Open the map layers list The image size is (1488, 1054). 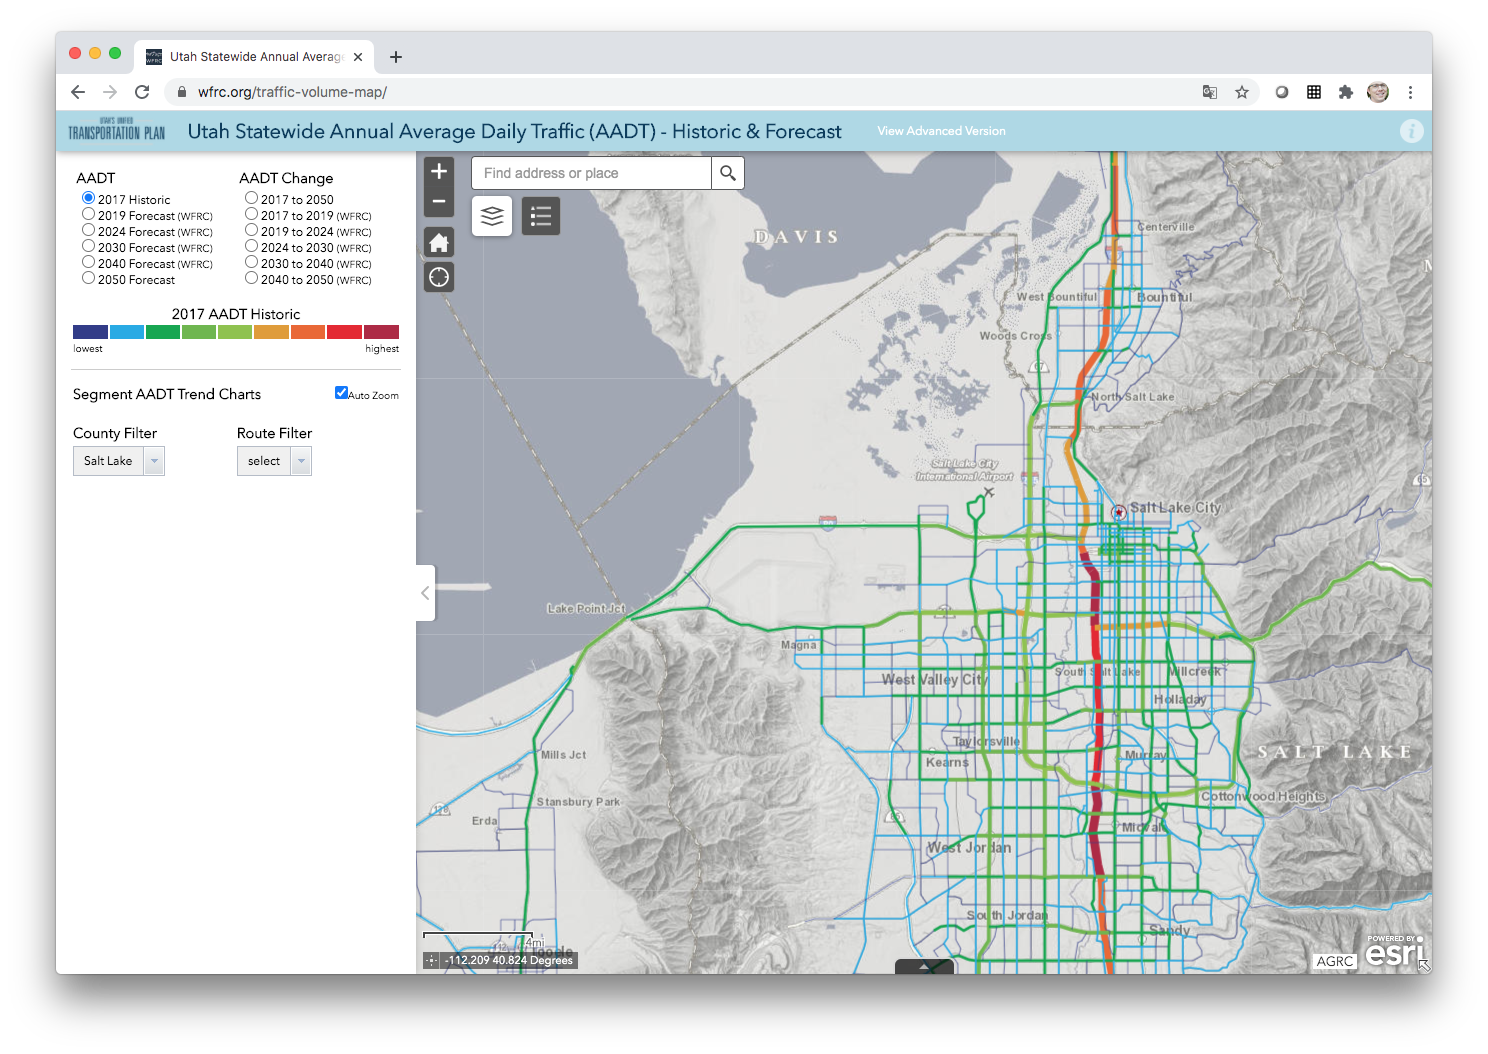[x=492, y=216]
